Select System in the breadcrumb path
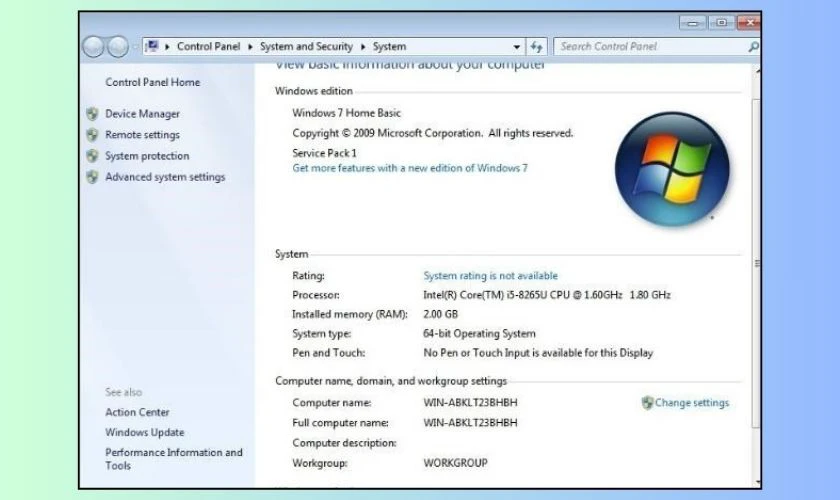The image size is (840, 500). click(x=389, y=47)
